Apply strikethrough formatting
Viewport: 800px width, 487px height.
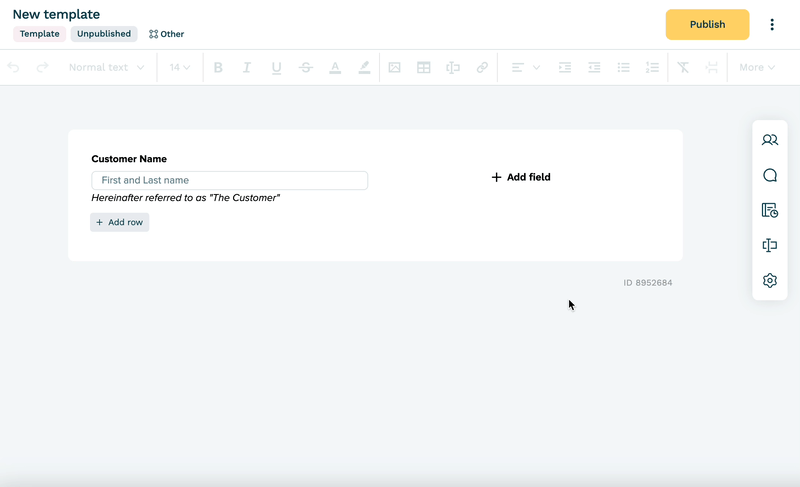pos(306,67)
